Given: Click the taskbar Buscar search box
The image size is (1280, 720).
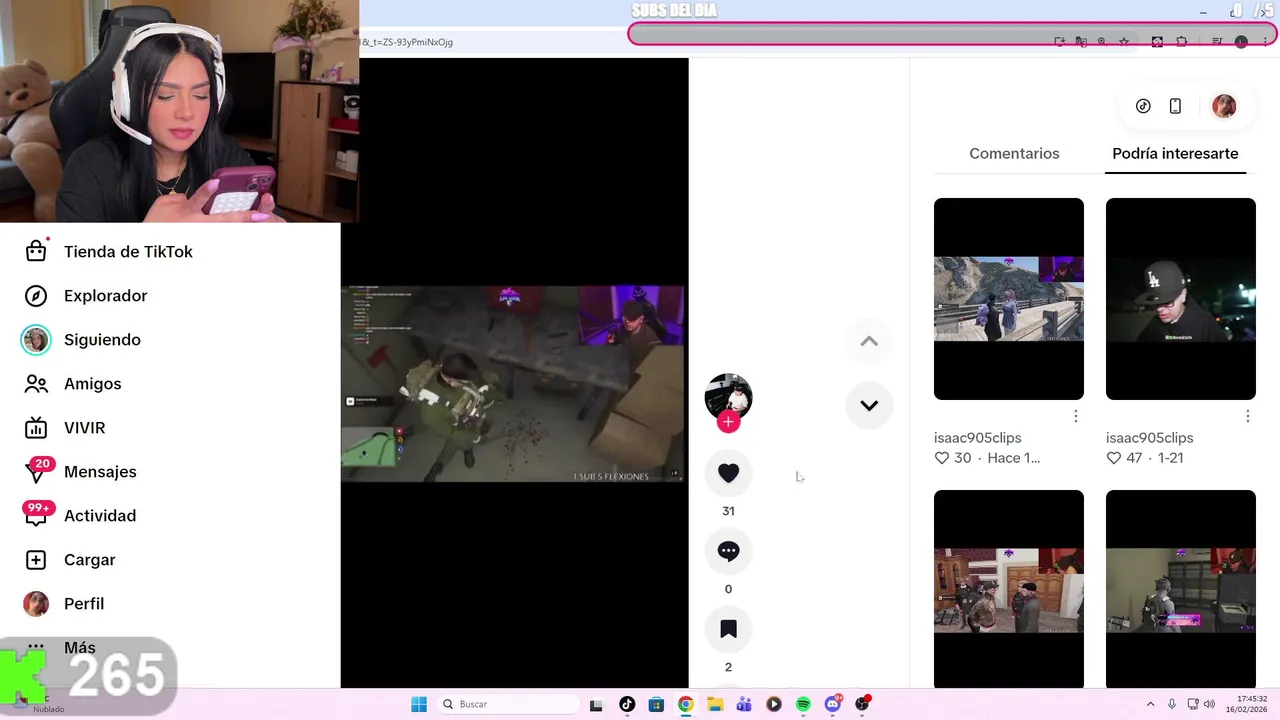Looking at the screenshot, I should pos(507,704).
